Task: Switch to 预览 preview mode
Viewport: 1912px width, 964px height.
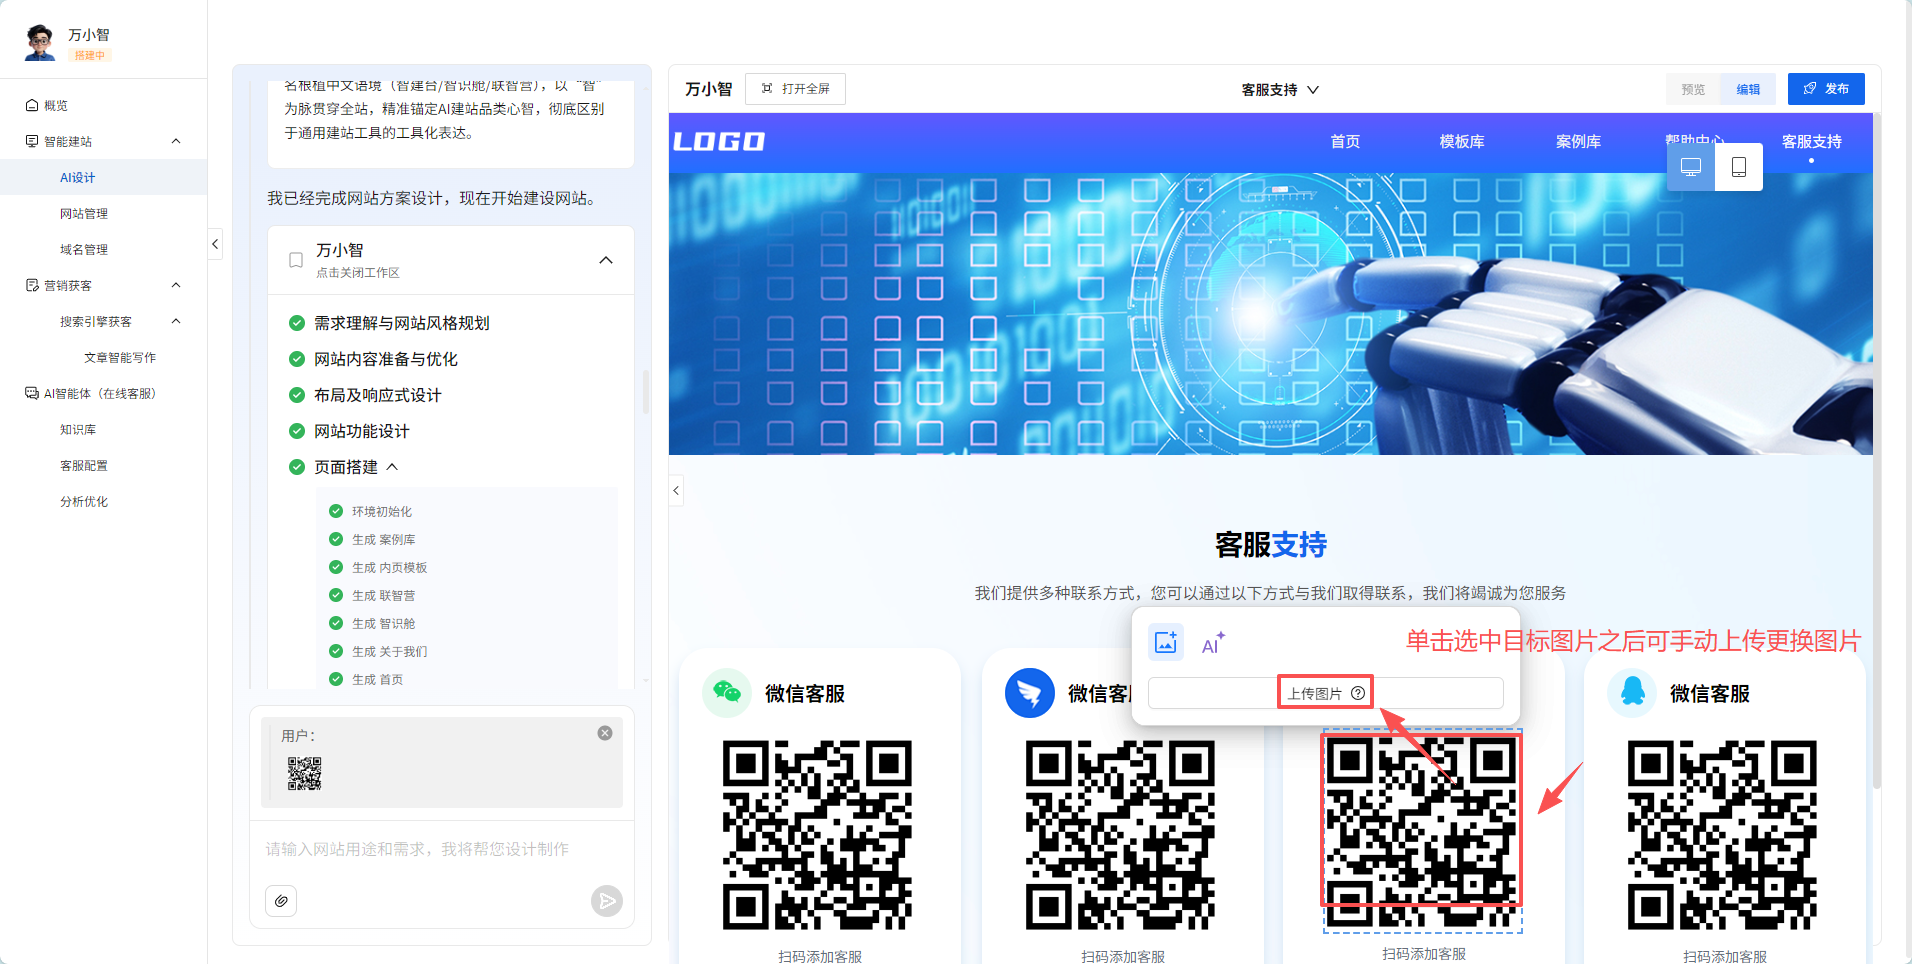Action: (x=1693, y=89)
